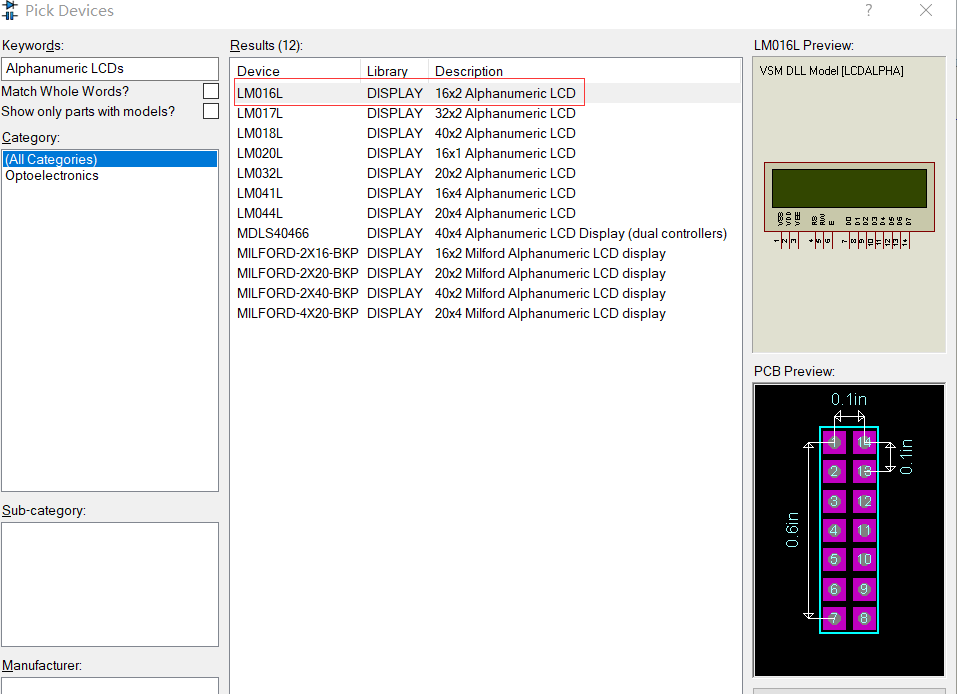Select the MILFORD-4X20-BKP device row

[x=486, y=313]
